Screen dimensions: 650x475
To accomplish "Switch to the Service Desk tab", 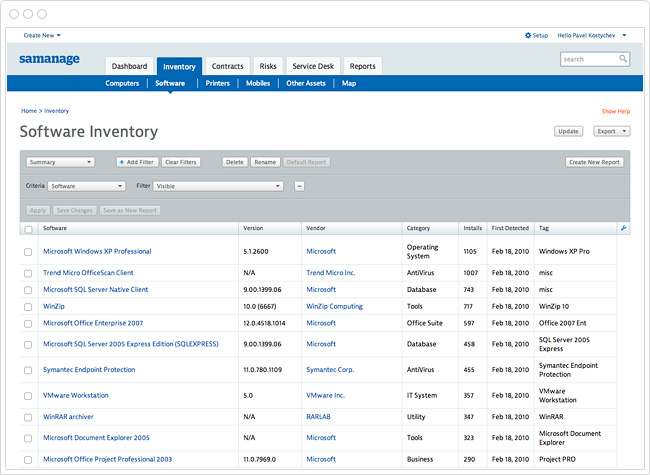I will pos(313,66).
